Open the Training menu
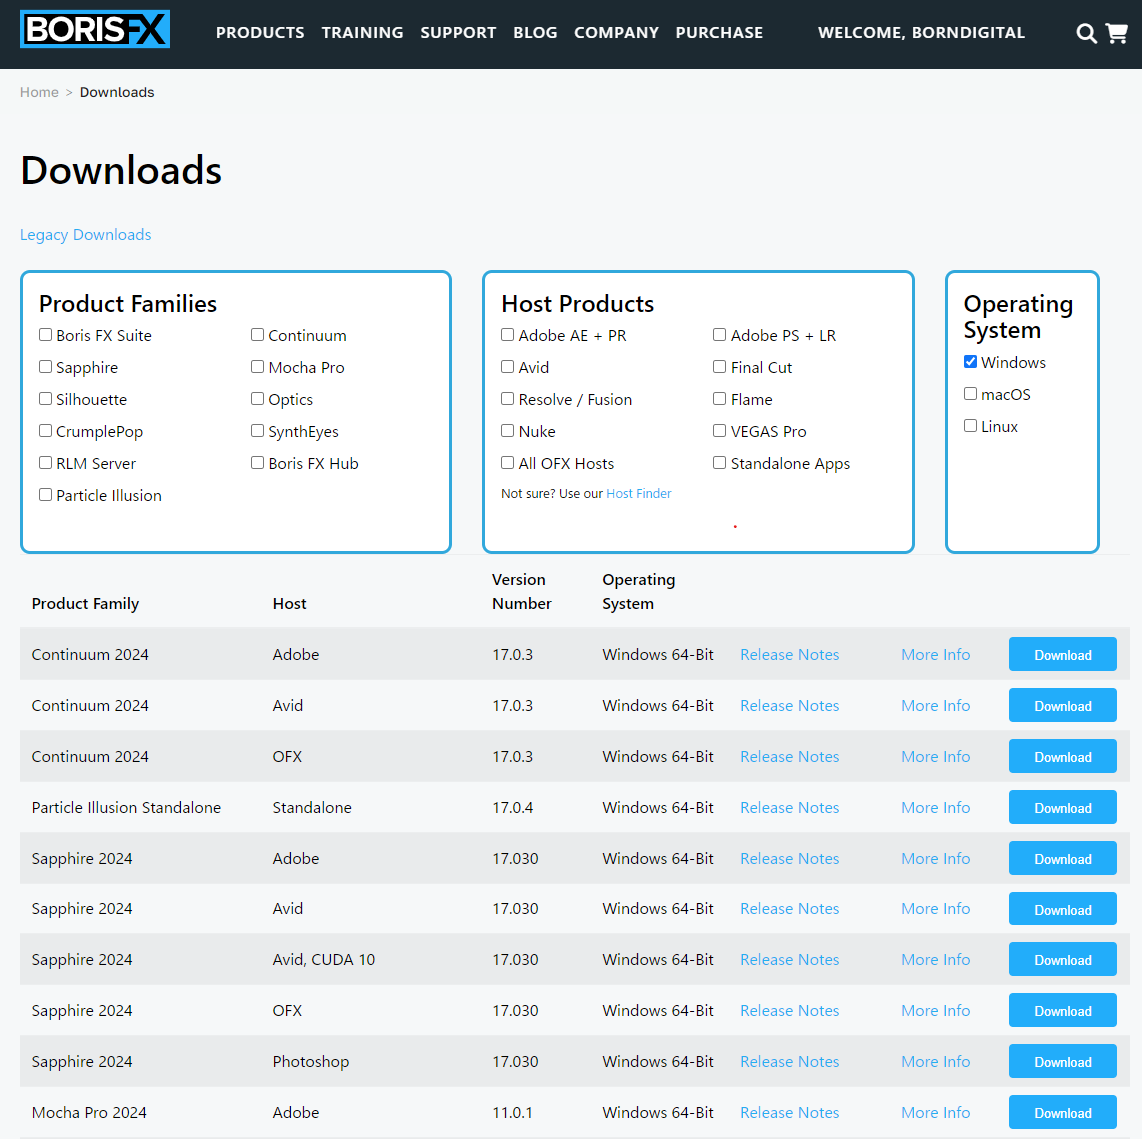 point(362,33)
